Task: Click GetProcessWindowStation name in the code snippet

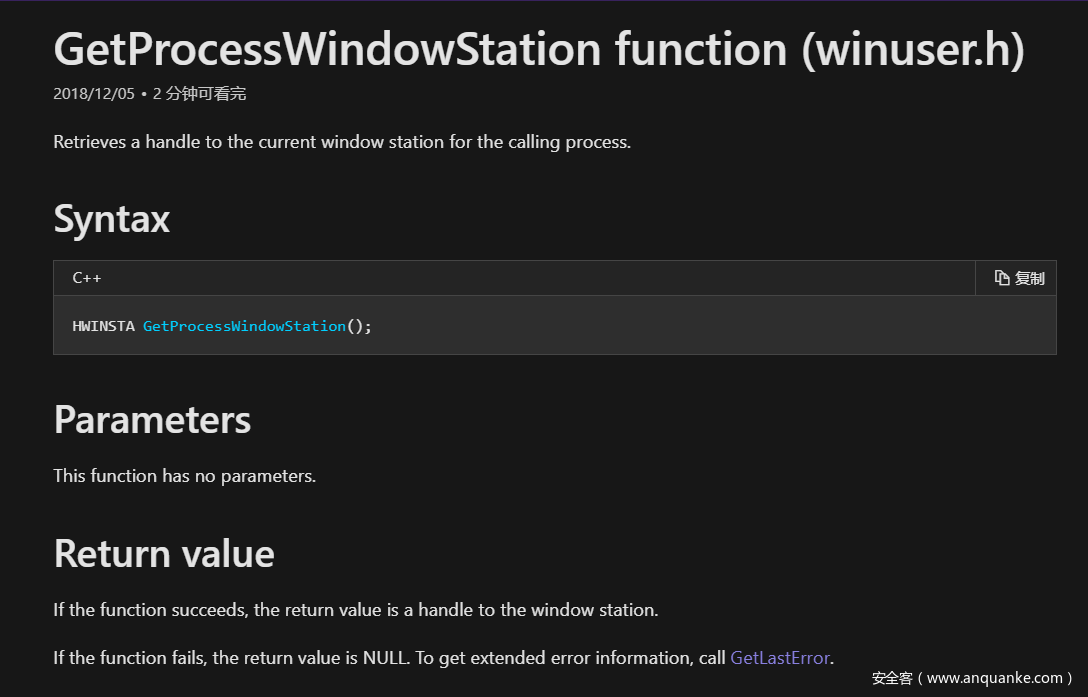Action: 244,326
